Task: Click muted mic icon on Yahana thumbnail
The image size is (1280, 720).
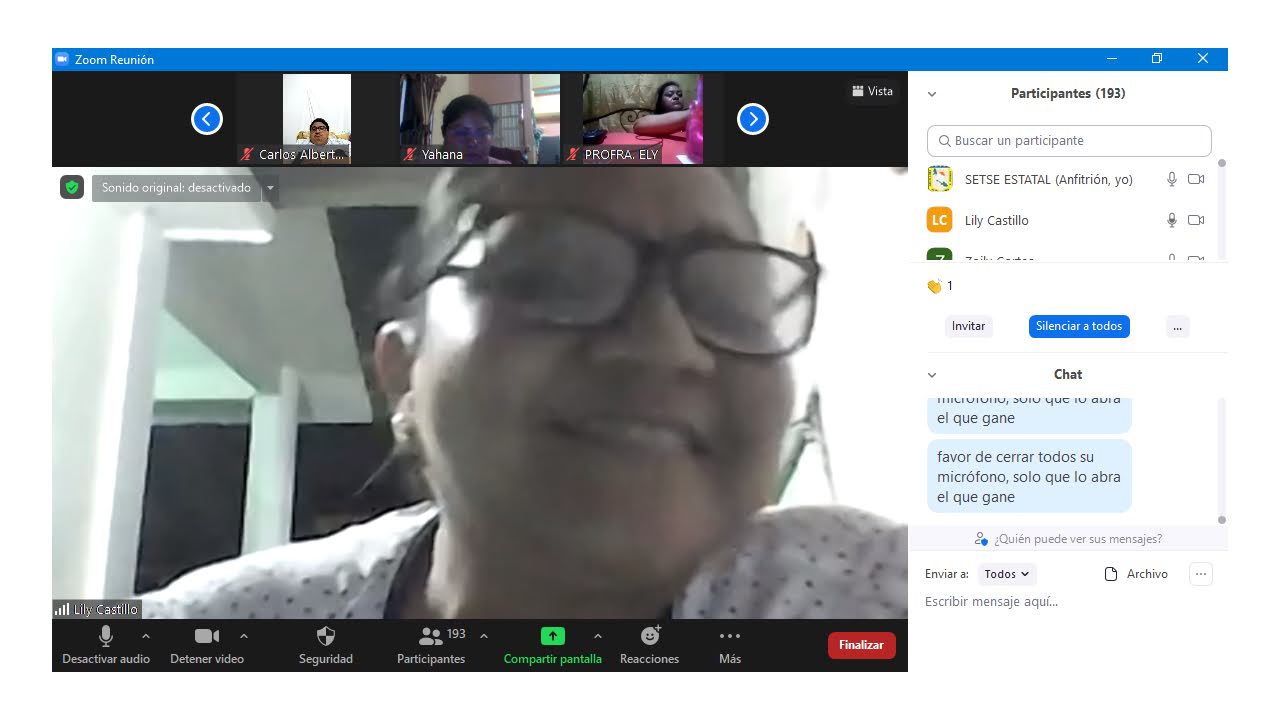Action: click(410, 155)
